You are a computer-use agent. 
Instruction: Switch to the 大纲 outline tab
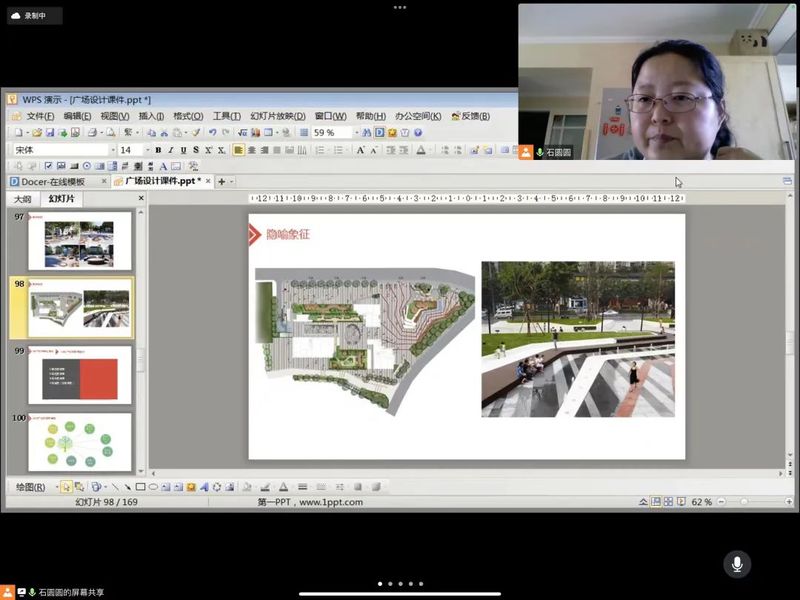(22, 199)
